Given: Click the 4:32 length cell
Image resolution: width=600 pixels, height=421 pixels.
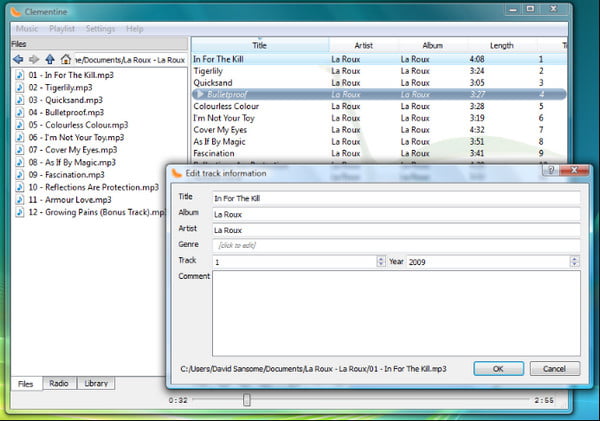Looking at the screenshot, I should click(477, 130).
